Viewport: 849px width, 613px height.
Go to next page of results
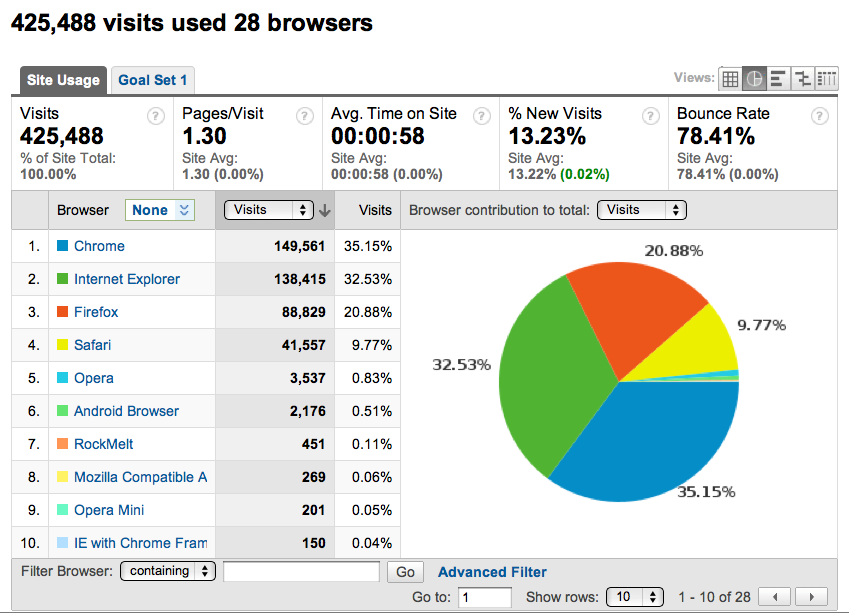[x=811, y=597]
